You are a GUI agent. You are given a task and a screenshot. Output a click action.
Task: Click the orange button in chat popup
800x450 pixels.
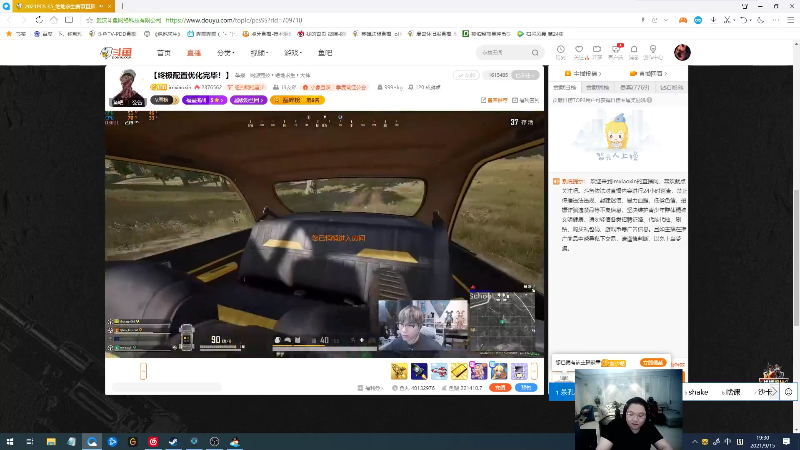[x=653, y=363]
